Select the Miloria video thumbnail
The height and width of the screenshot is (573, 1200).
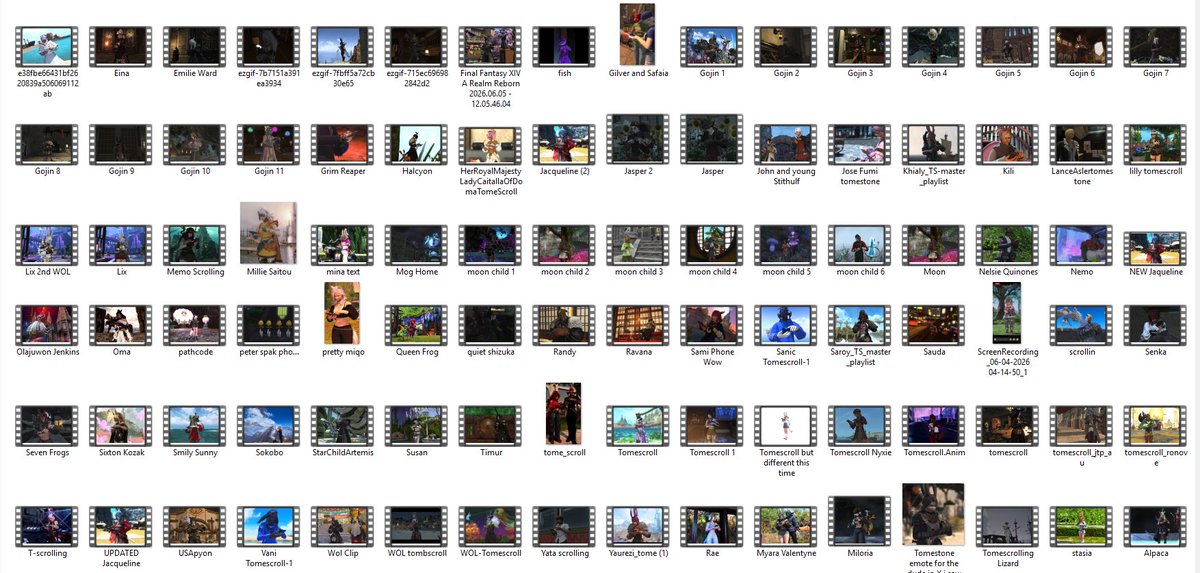(861, 521)
